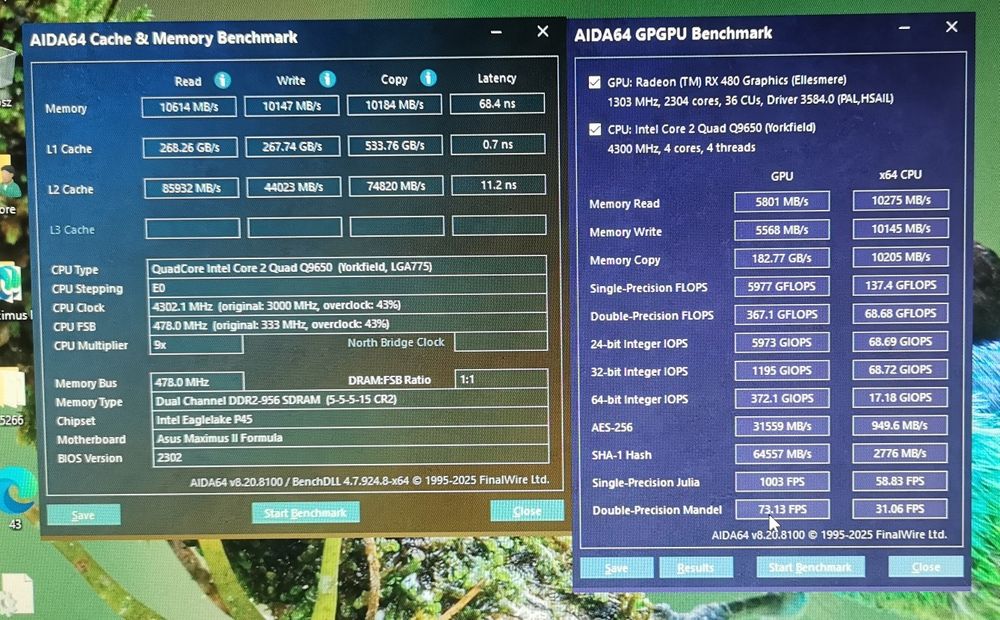Click Close in Cache & Memory Benchmark
Image resolution: width=1000 pixels, height=620 pixels.
[x=527, y=511]
